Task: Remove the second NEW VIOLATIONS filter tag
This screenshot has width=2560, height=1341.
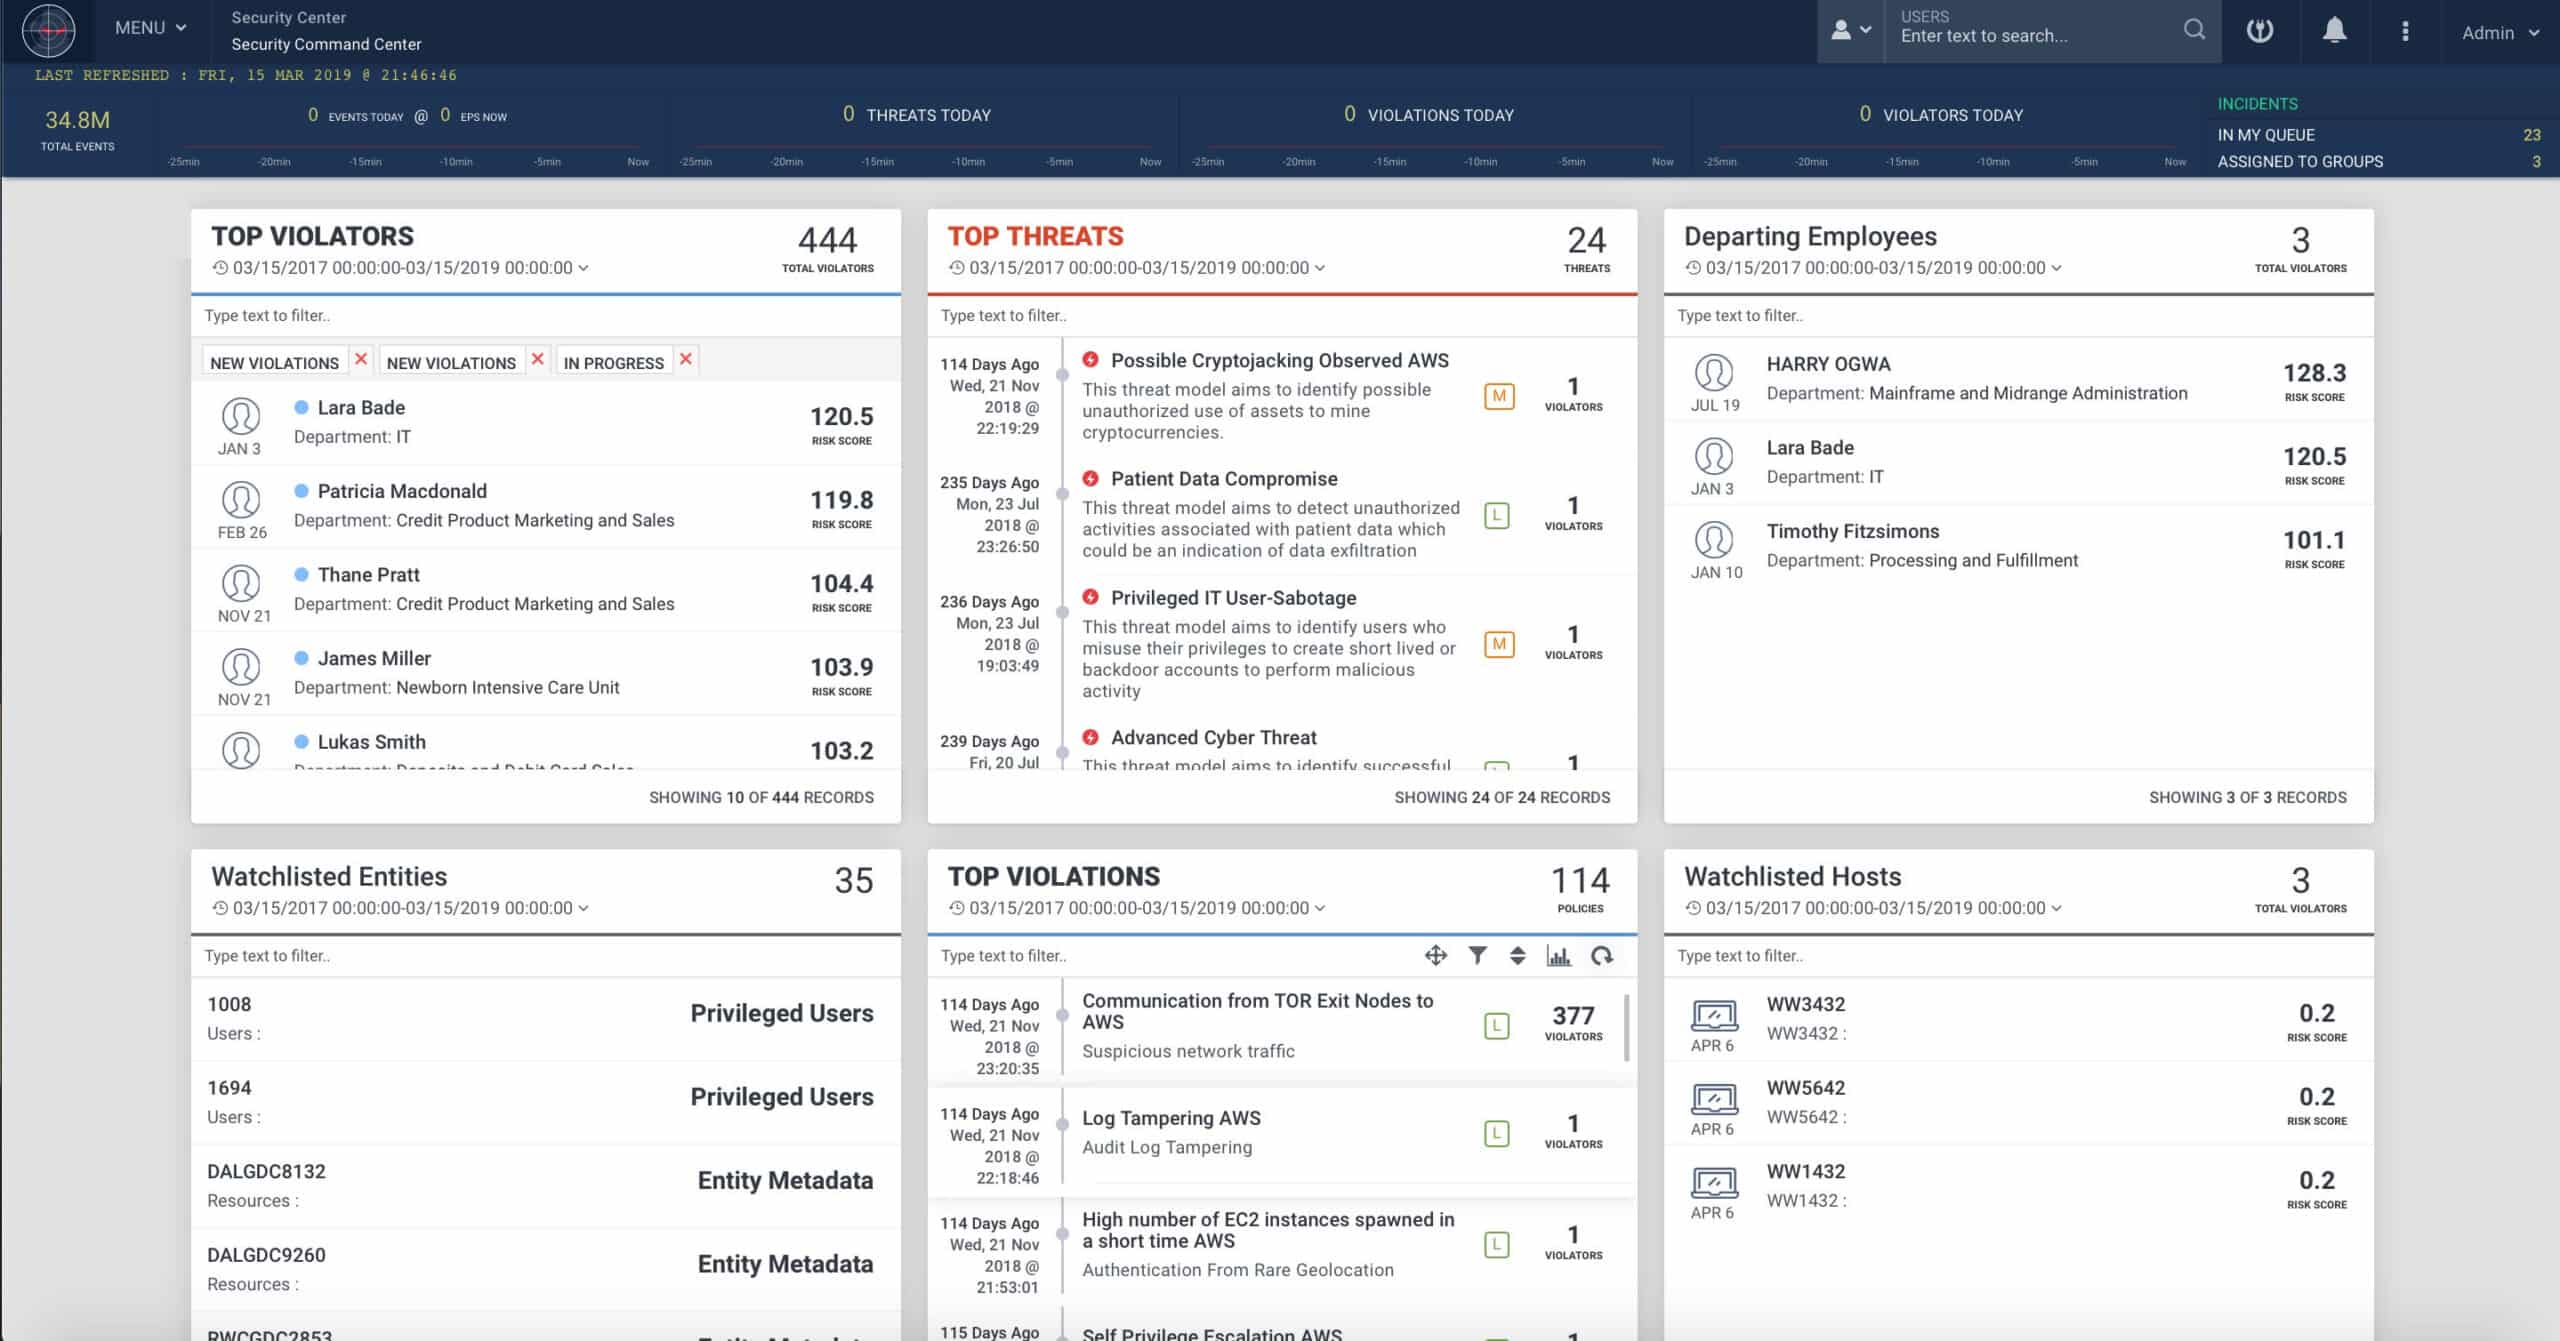Action: click(x=538, y=359)
